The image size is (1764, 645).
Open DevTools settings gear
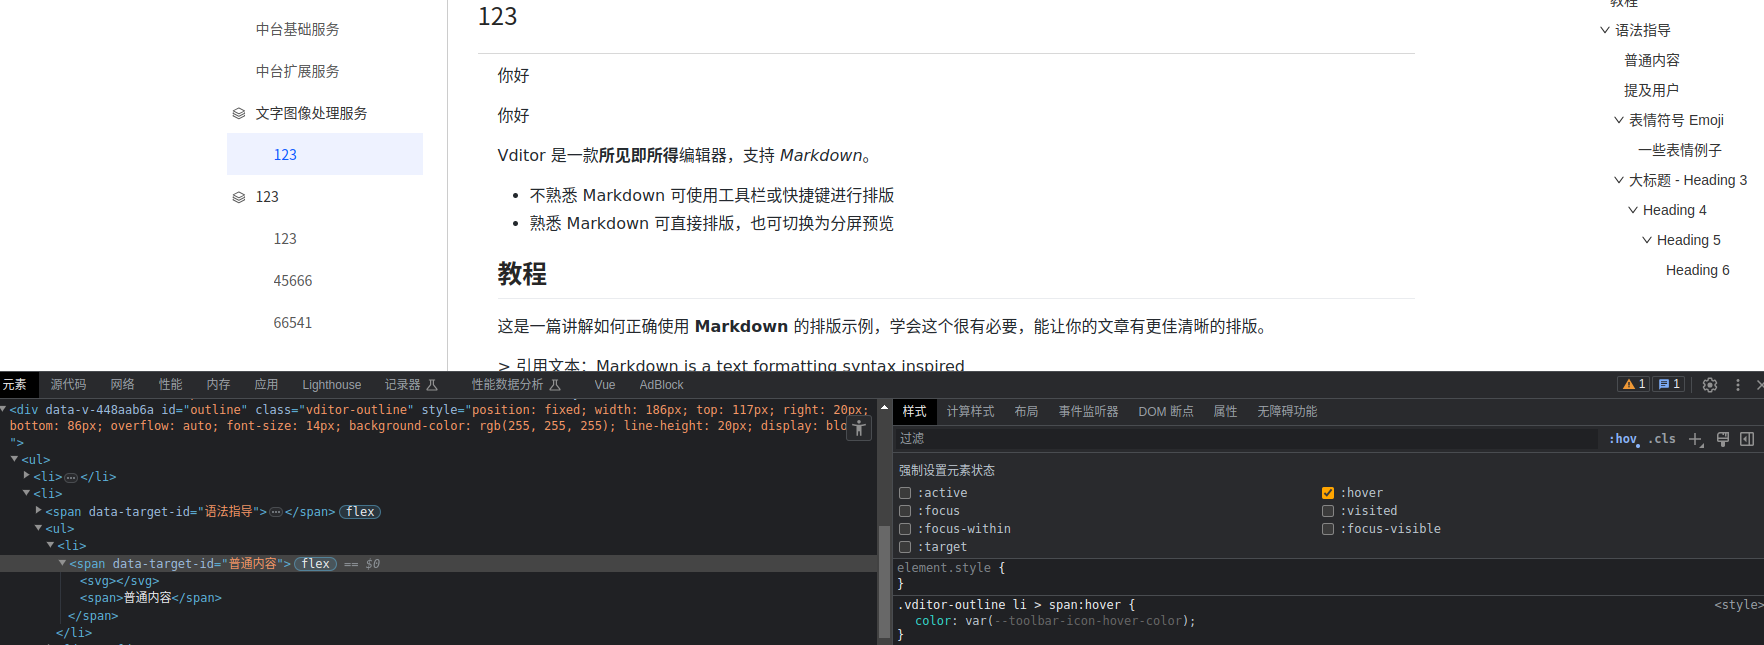tap(1710, 385)
